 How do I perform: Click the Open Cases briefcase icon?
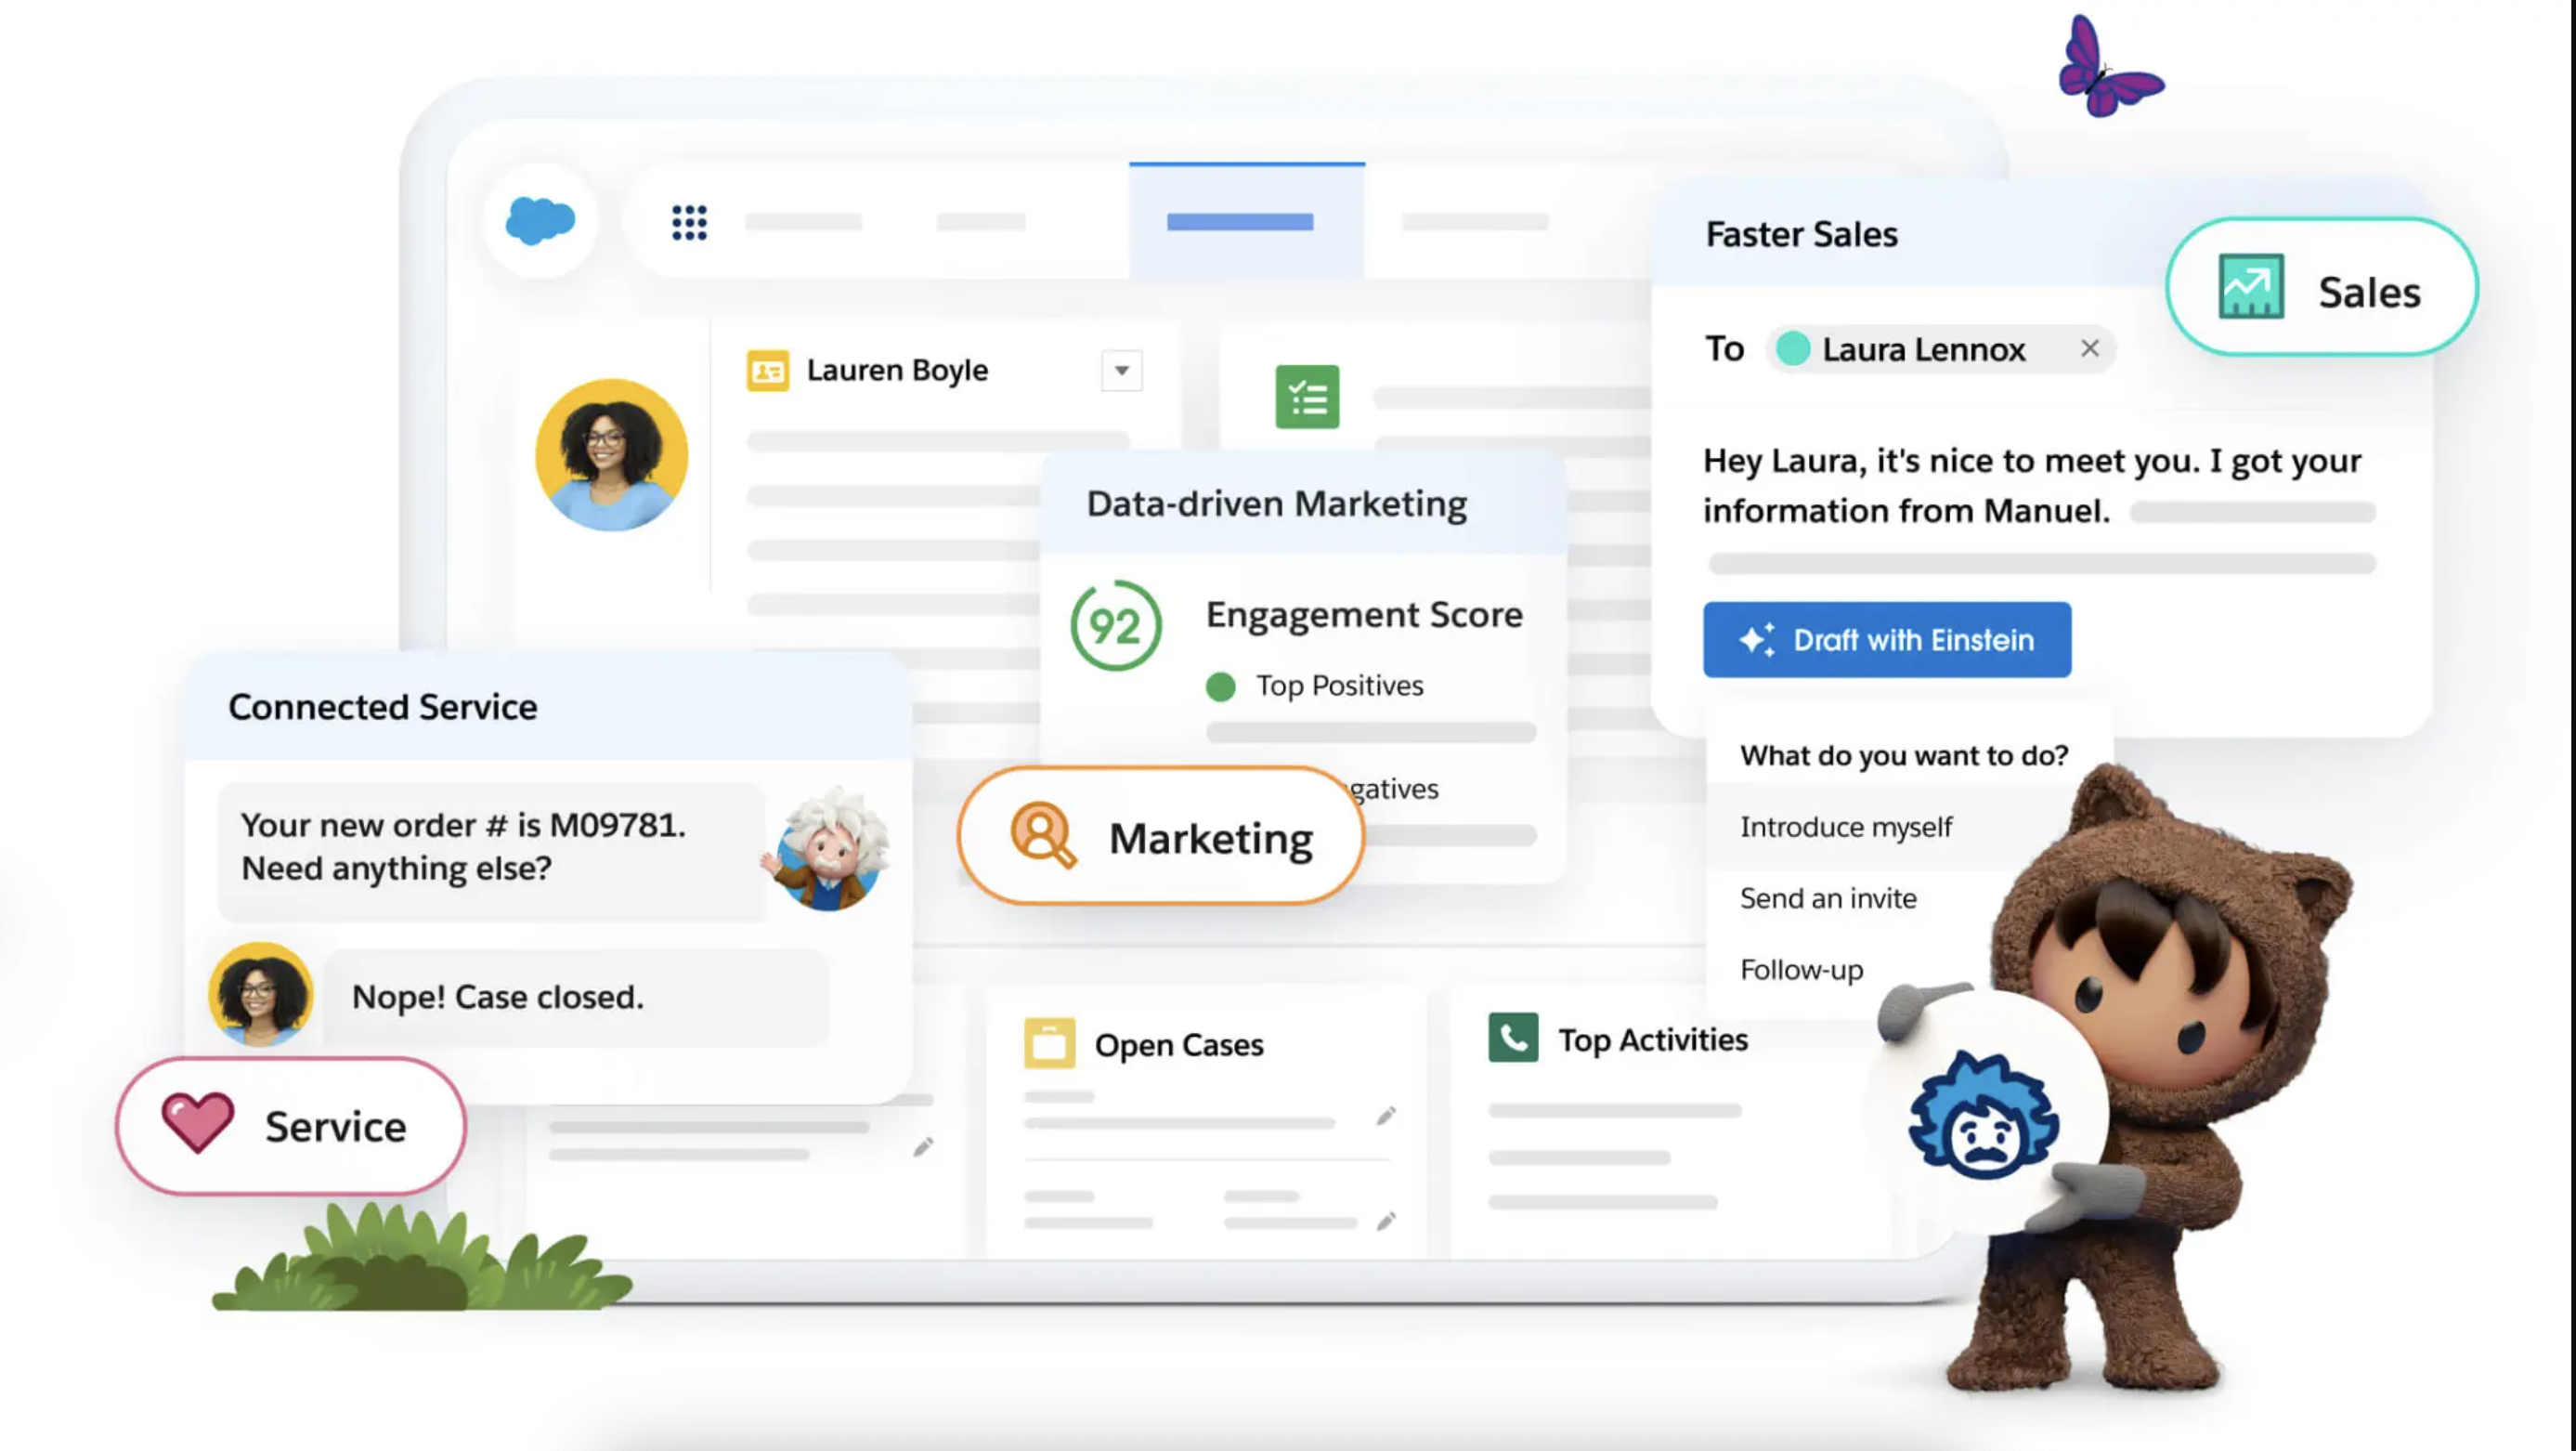(x=1049, y=1044)
